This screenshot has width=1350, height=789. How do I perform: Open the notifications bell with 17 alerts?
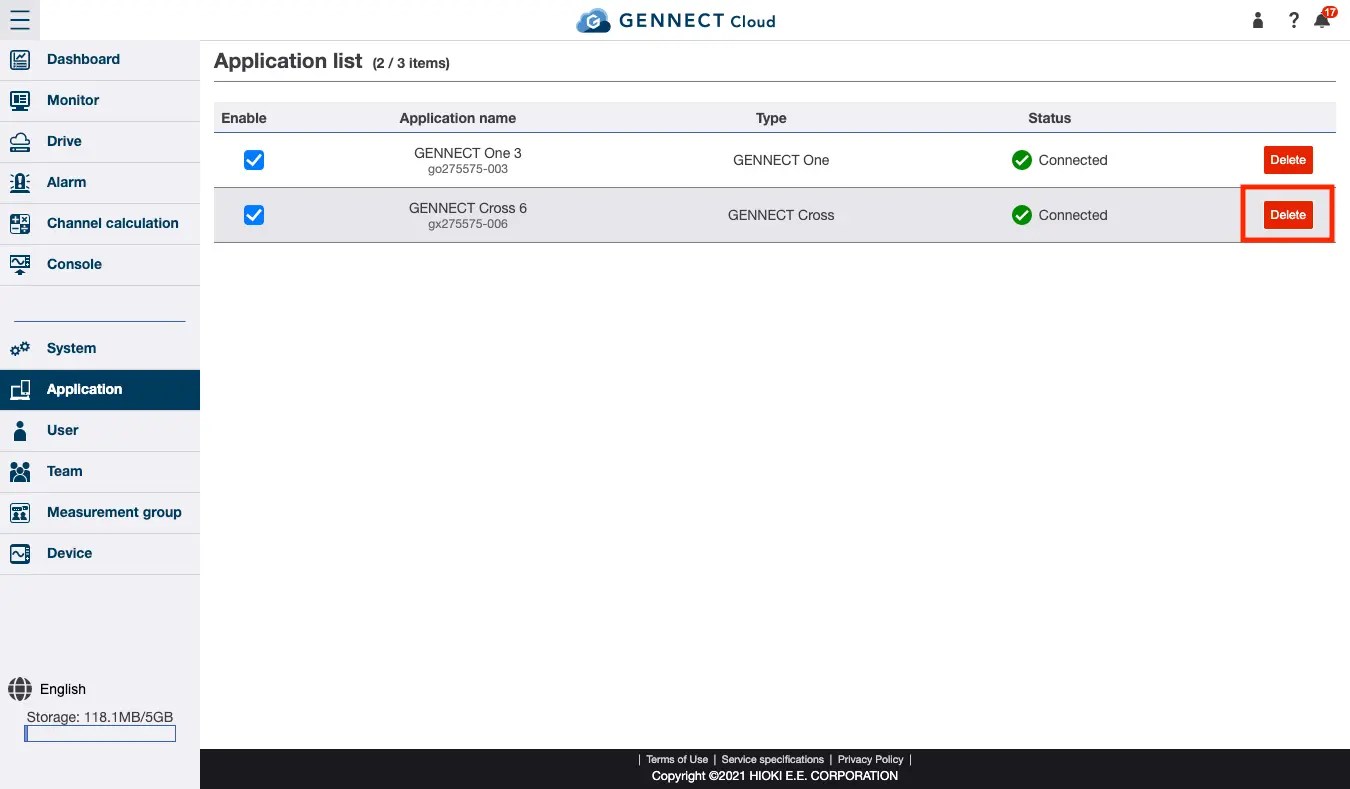coord(1321,19)
